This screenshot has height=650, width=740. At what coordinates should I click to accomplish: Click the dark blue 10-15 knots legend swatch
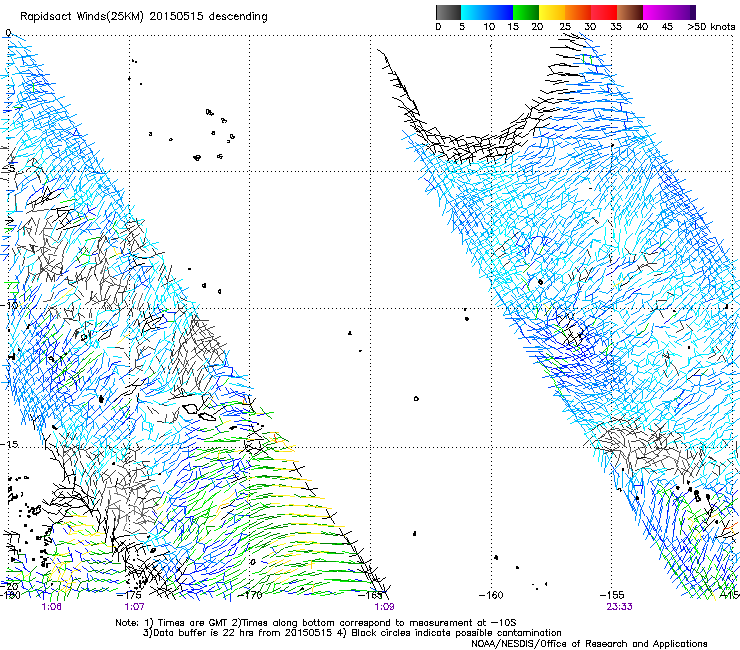coord(500,12)
